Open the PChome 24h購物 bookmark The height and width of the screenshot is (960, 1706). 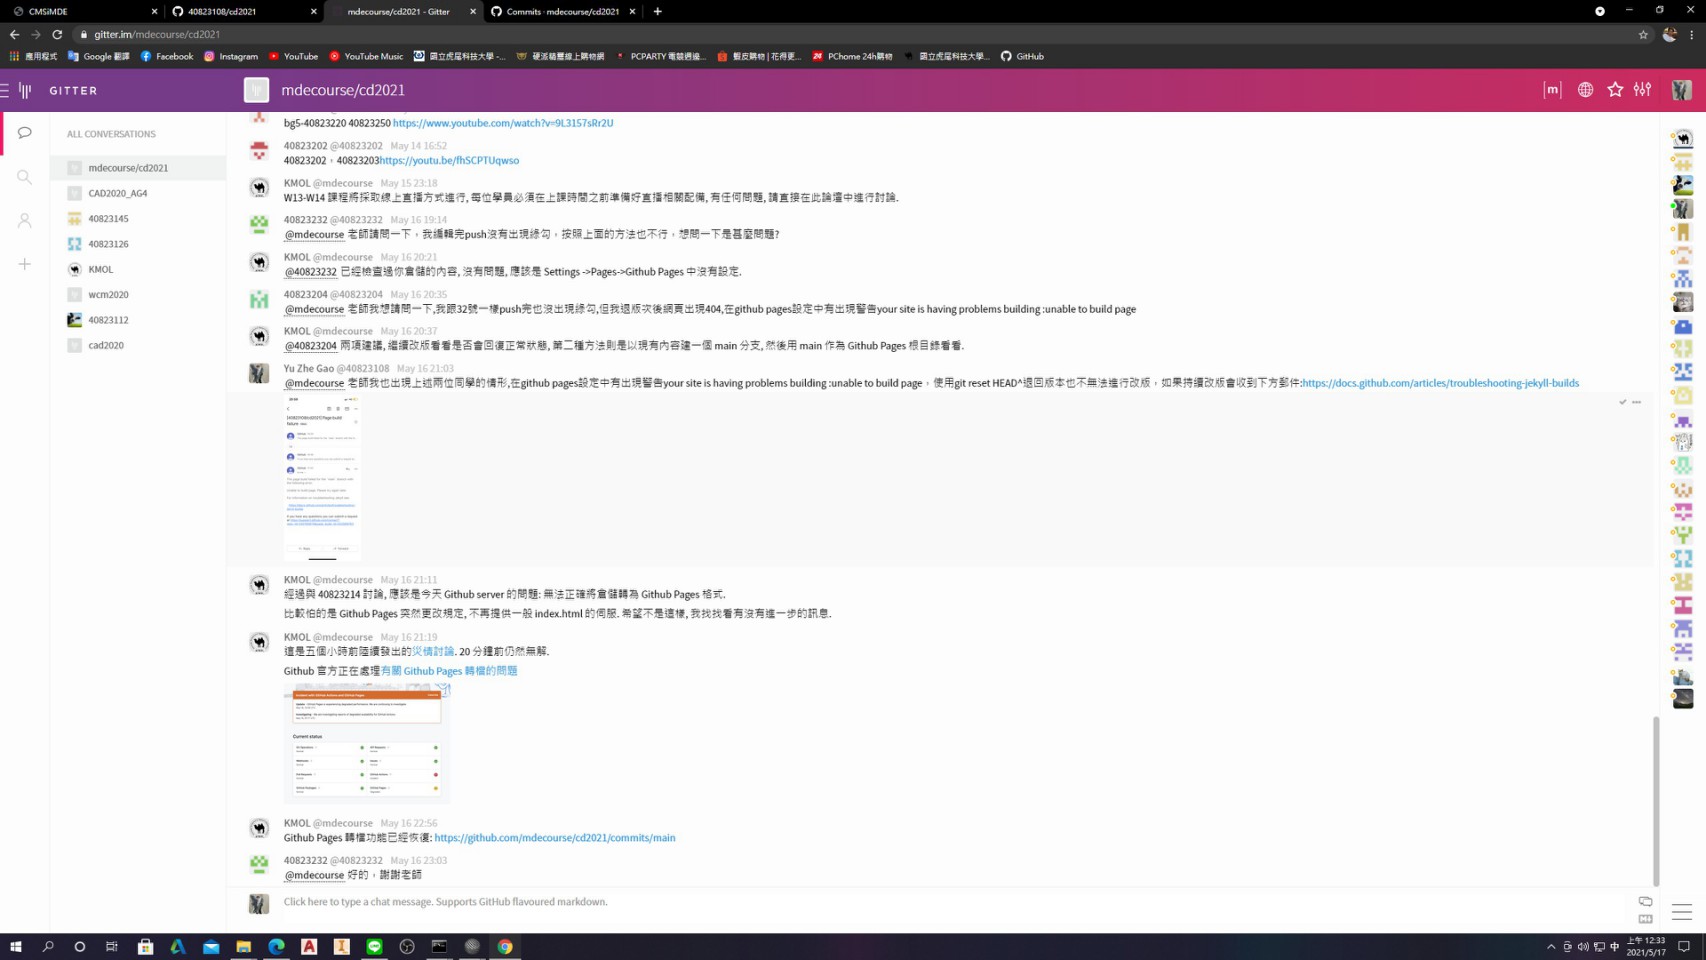coord(852,56)
